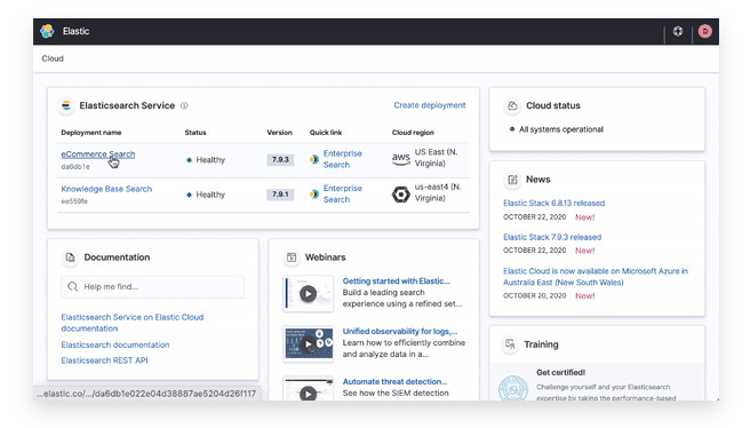Open Enterprise Search for eCommerce Search row

(x=342, y=159)
